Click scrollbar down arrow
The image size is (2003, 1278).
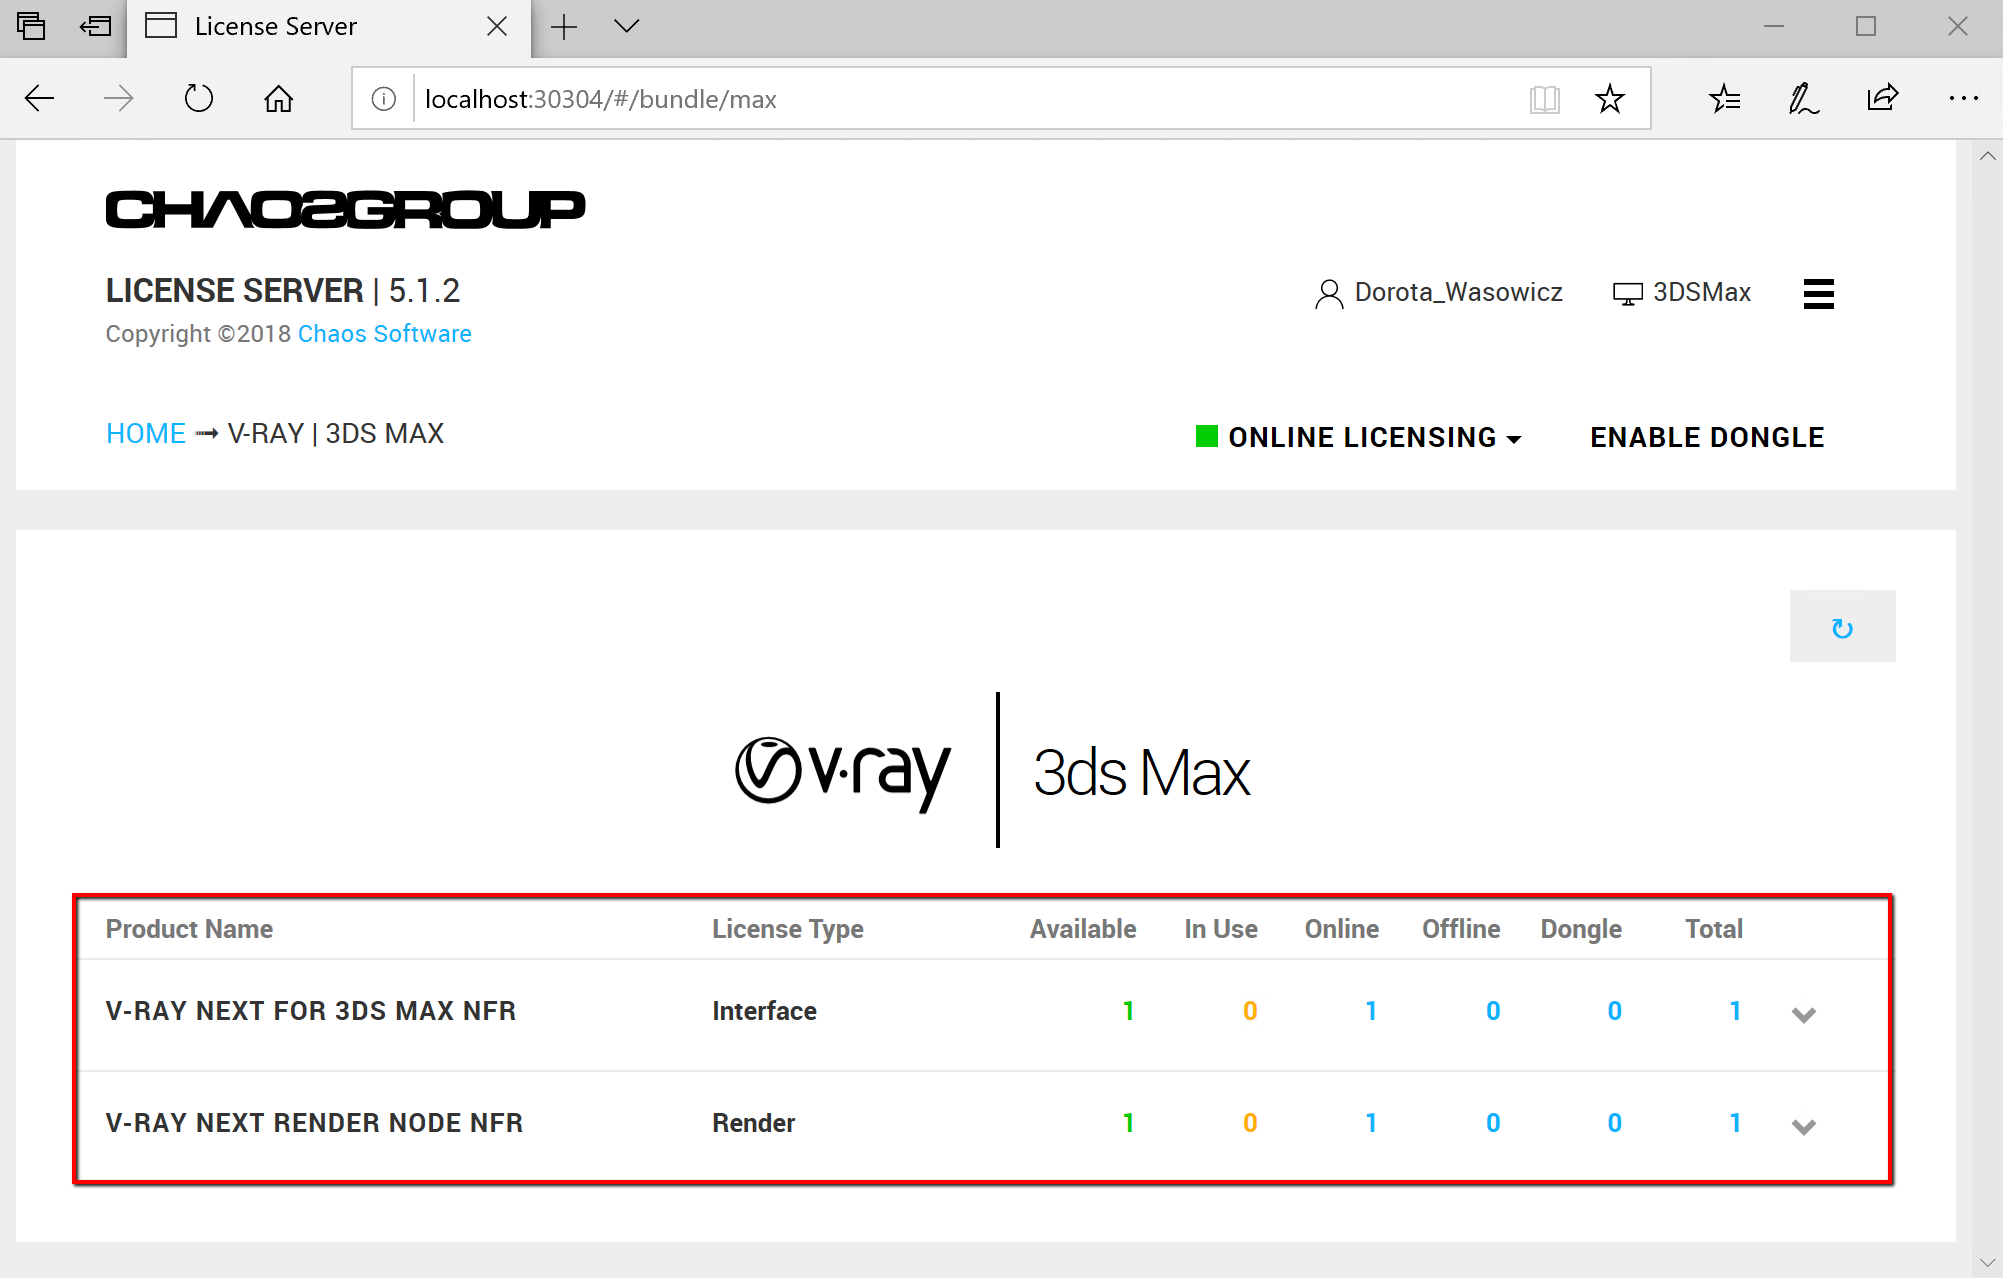click(x=1987, y=1263)
